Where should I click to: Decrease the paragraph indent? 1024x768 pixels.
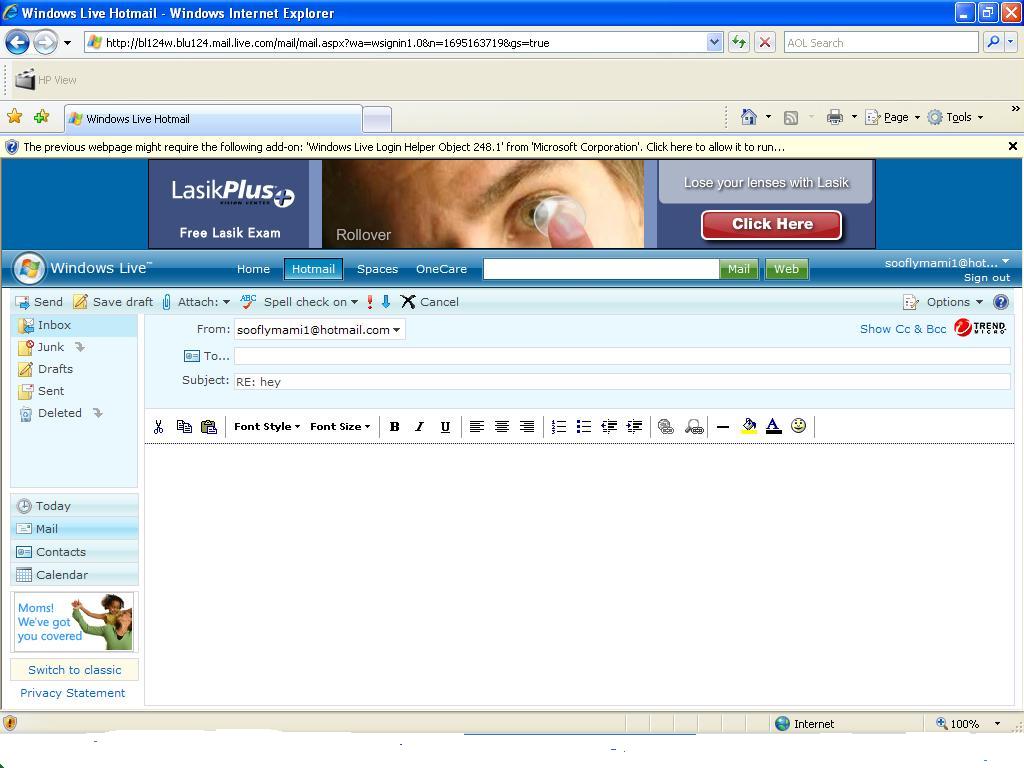coord(609,426)
